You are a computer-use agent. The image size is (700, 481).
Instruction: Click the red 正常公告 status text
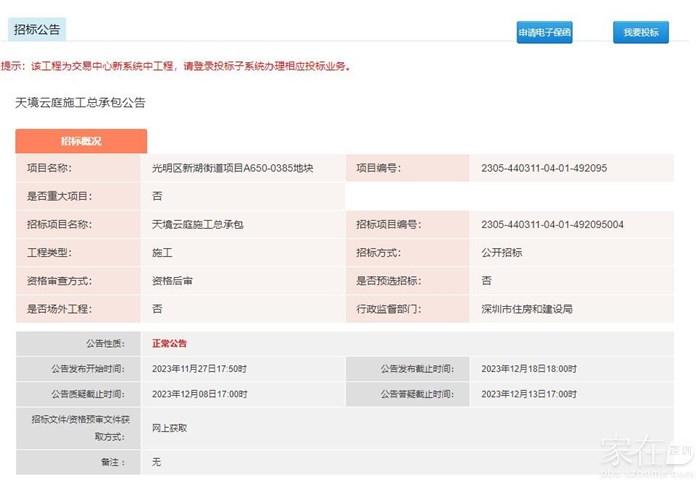(170, 343)
